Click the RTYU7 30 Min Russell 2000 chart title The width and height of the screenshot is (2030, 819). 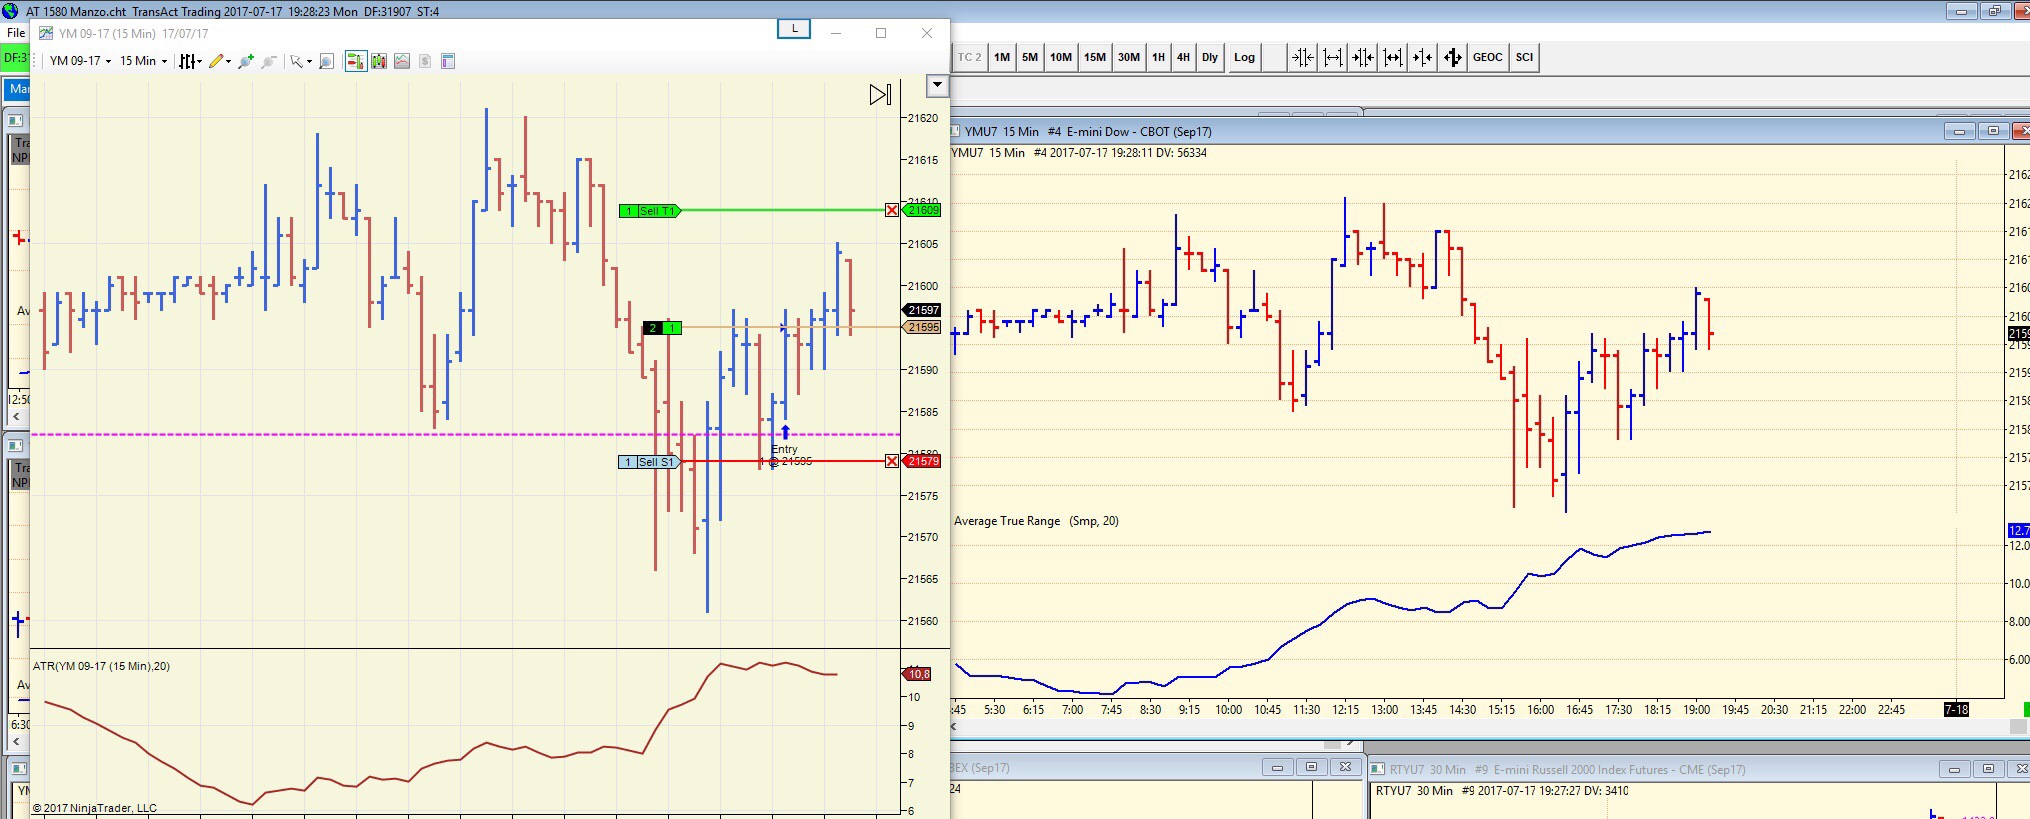point(1567,769)
